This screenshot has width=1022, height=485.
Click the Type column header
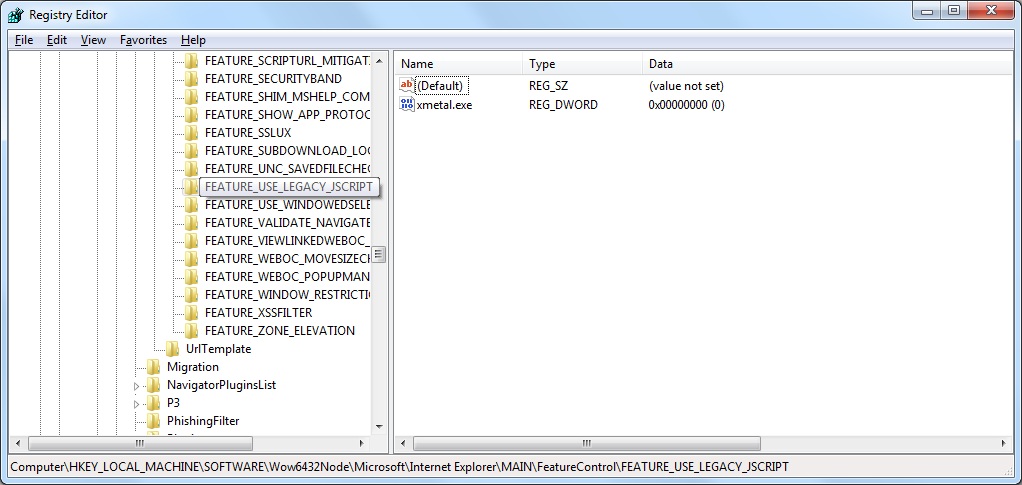click(582, 64)
